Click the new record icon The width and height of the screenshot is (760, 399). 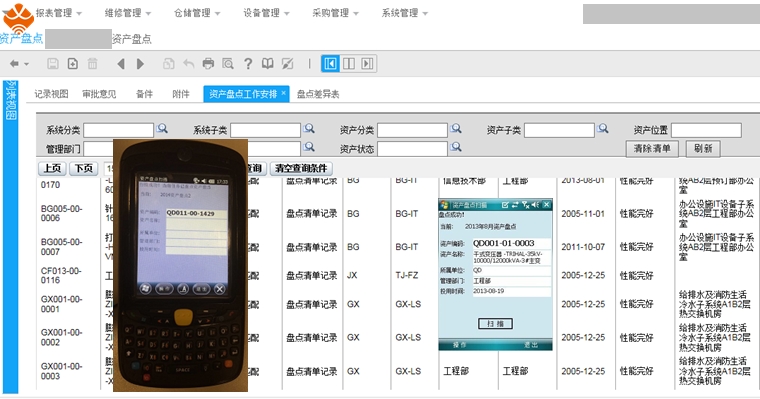coord(73,64)
